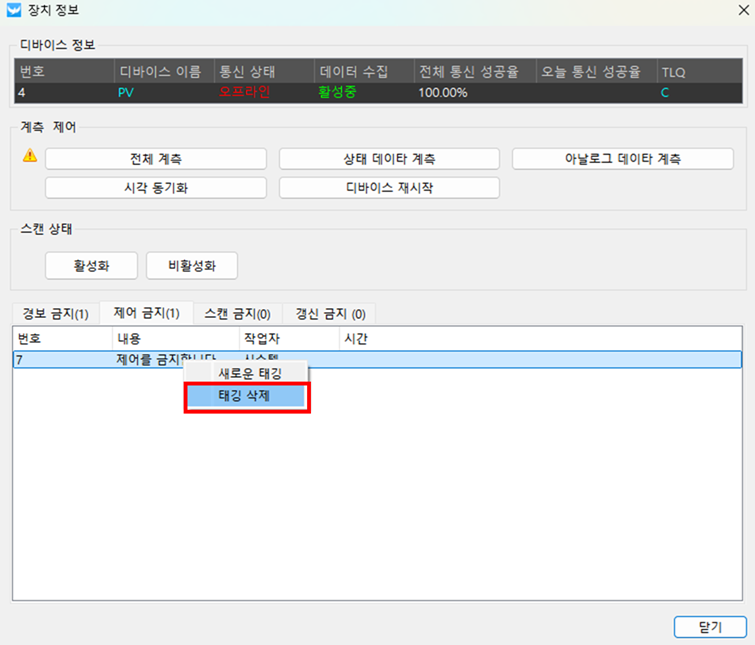Switch to the 갱신 금지 (0) tab
The width and height of the screenshot is (755, 645).
[x=329, y=314]
